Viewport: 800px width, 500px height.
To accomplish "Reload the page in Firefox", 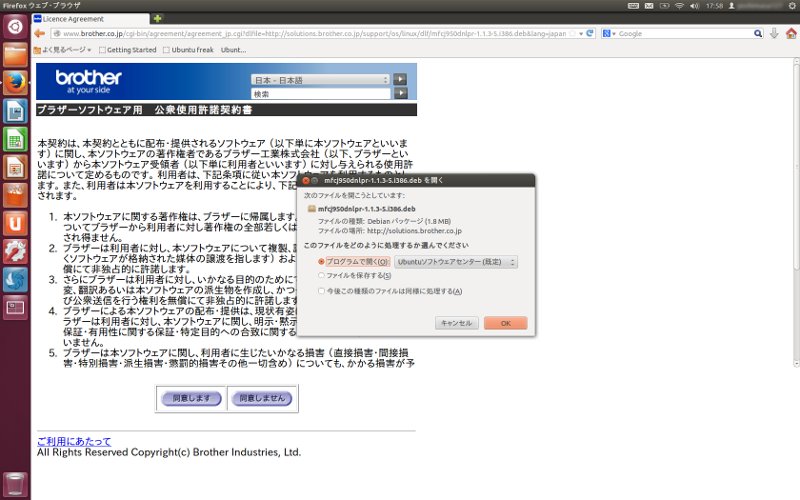I will [590, 33].
